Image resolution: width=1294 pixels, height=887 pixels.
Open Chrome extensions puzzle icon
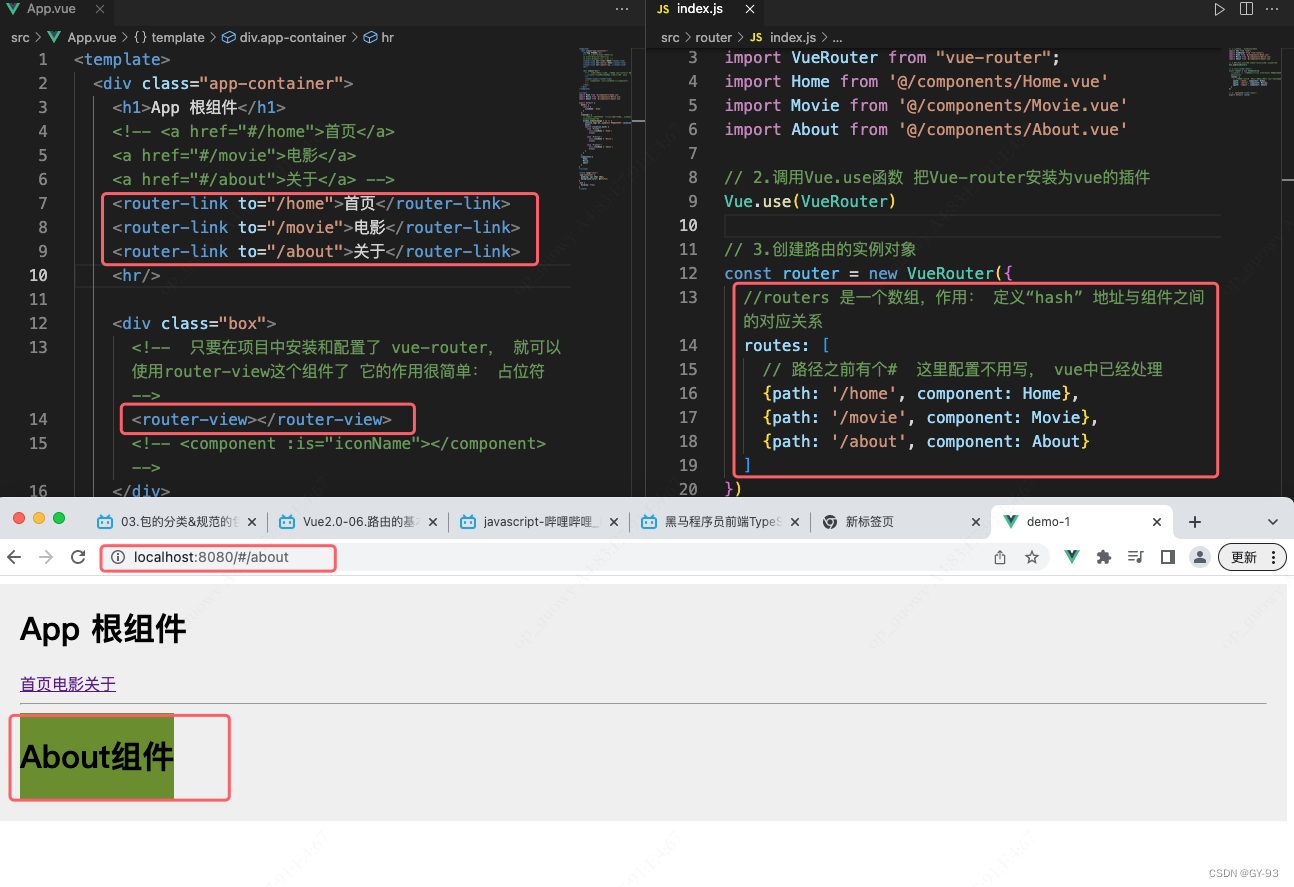tap(1104, 557)
